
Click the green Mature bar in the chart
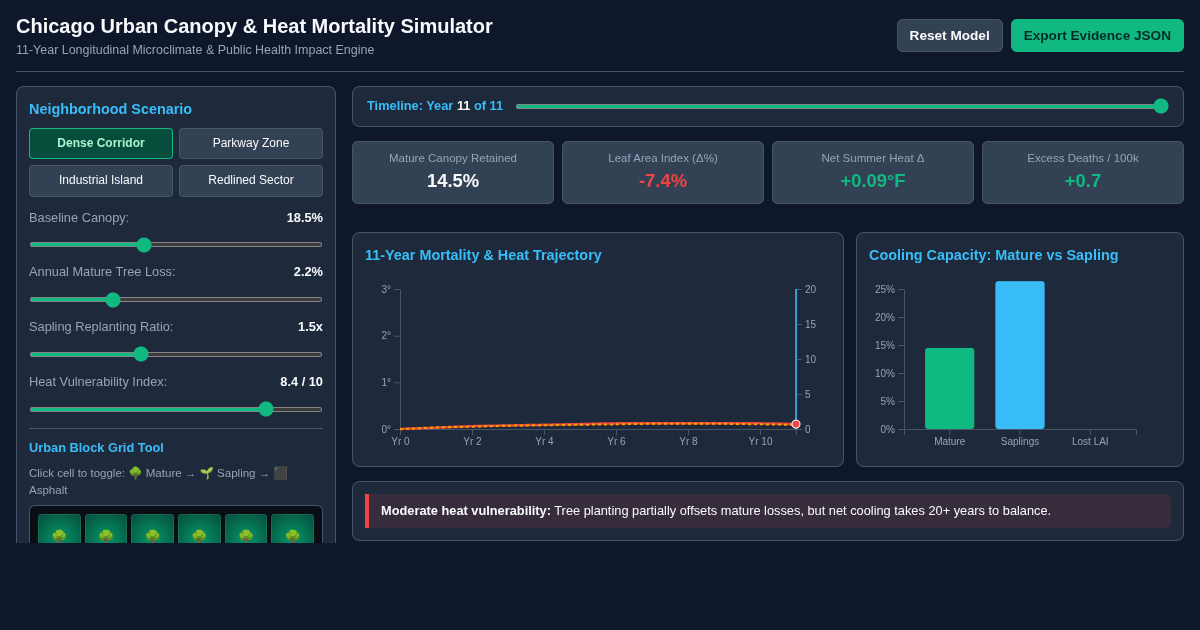point(949,389)
